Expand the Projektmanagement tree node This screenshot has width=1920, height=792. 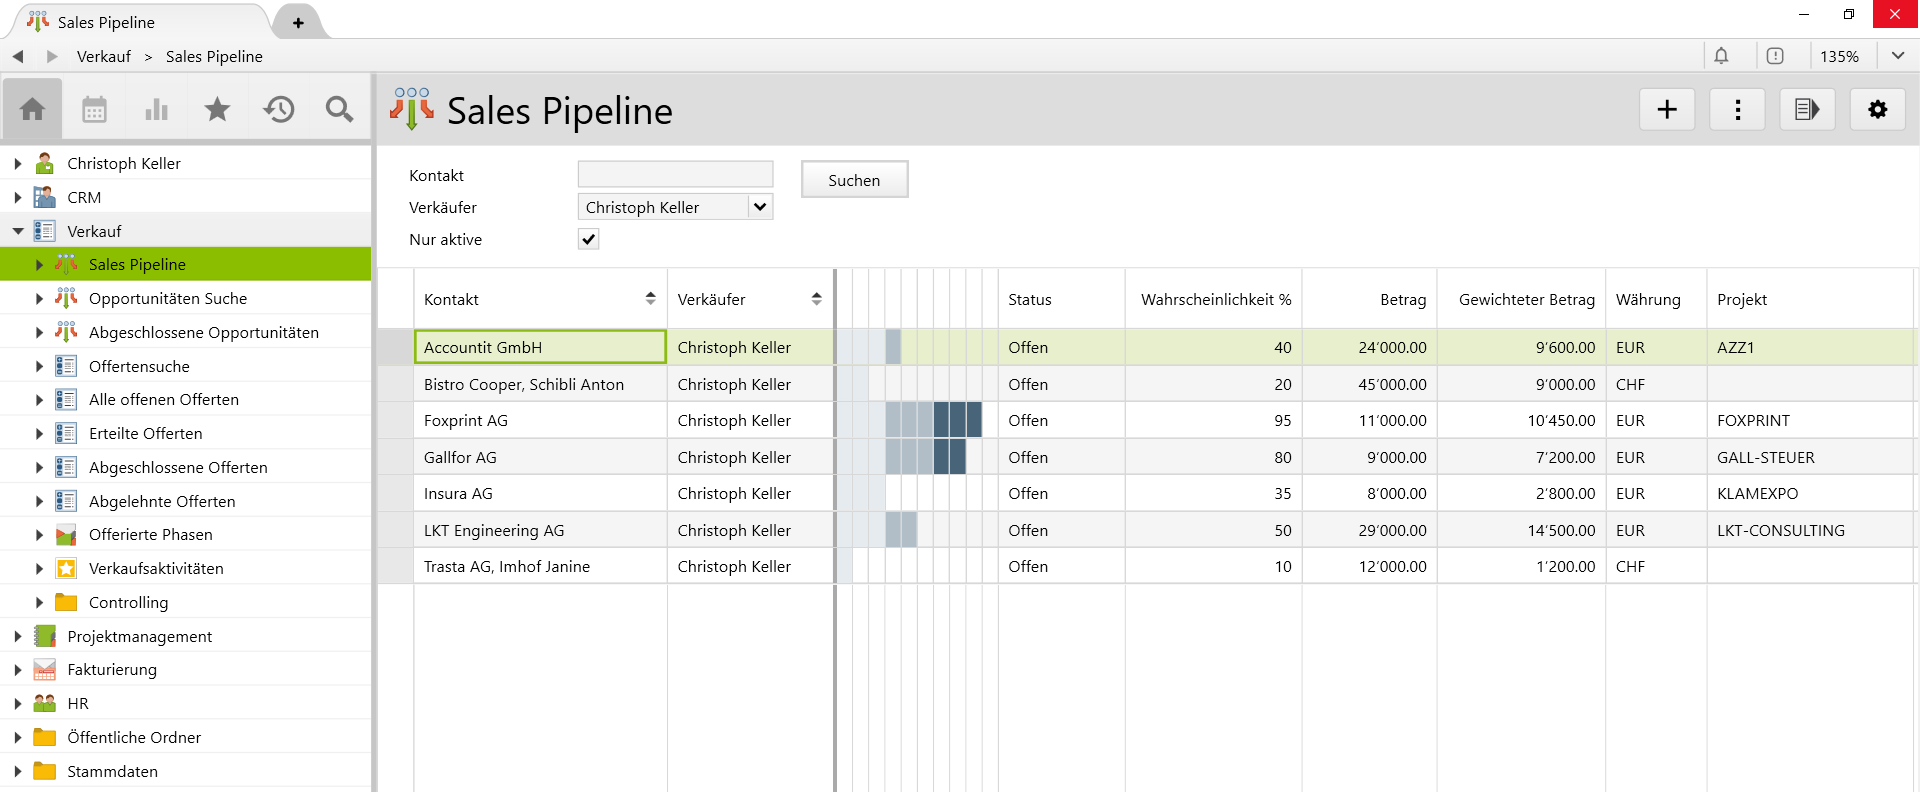point(18,636)
